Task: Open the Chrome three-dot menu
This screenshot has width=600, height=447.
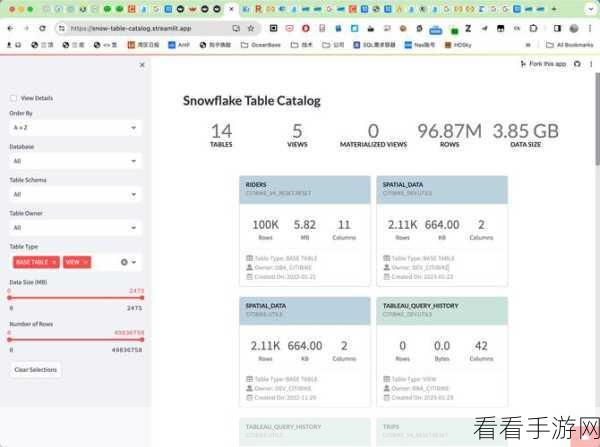Action: 590,28
